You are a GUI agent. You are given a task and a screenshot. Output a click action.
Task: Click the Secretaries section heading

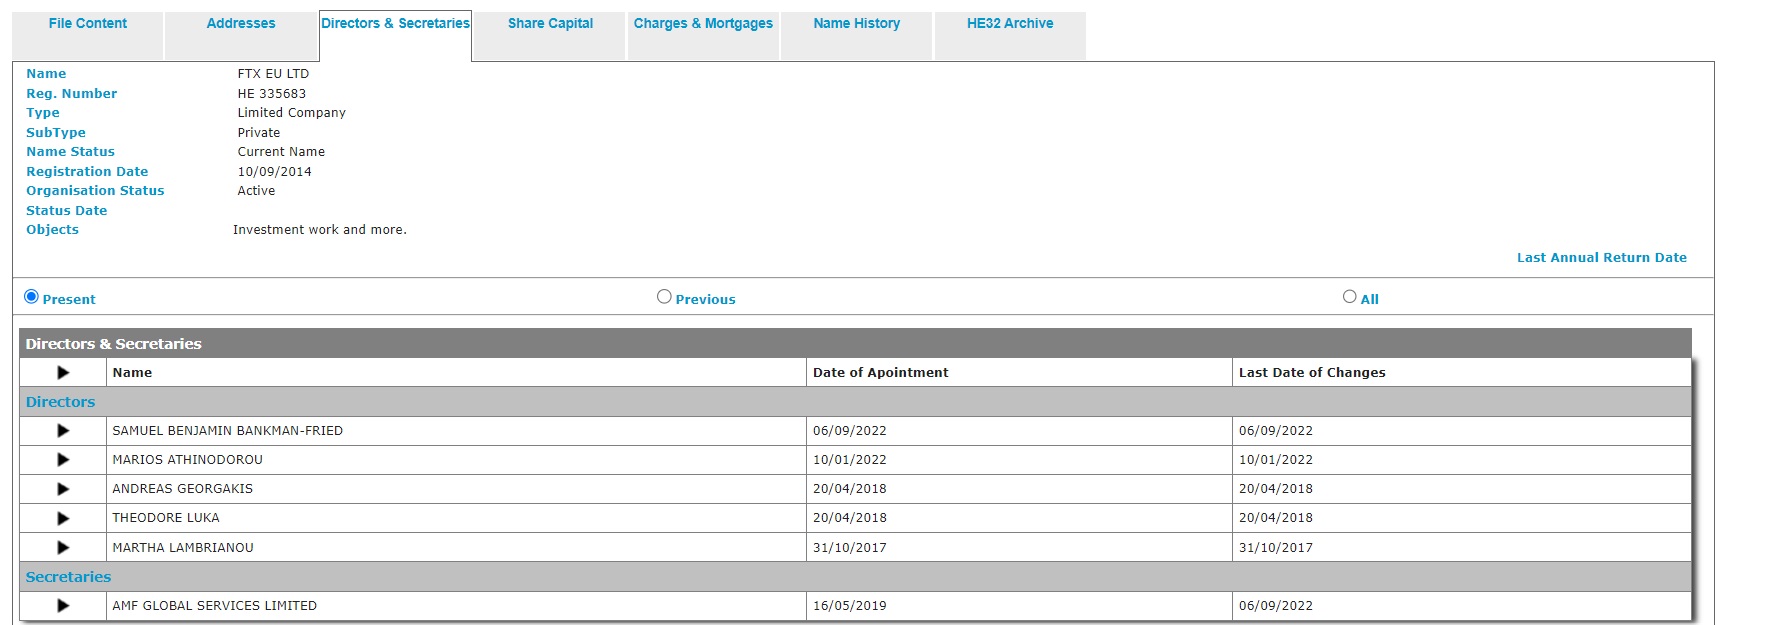[x=68, y=577]
